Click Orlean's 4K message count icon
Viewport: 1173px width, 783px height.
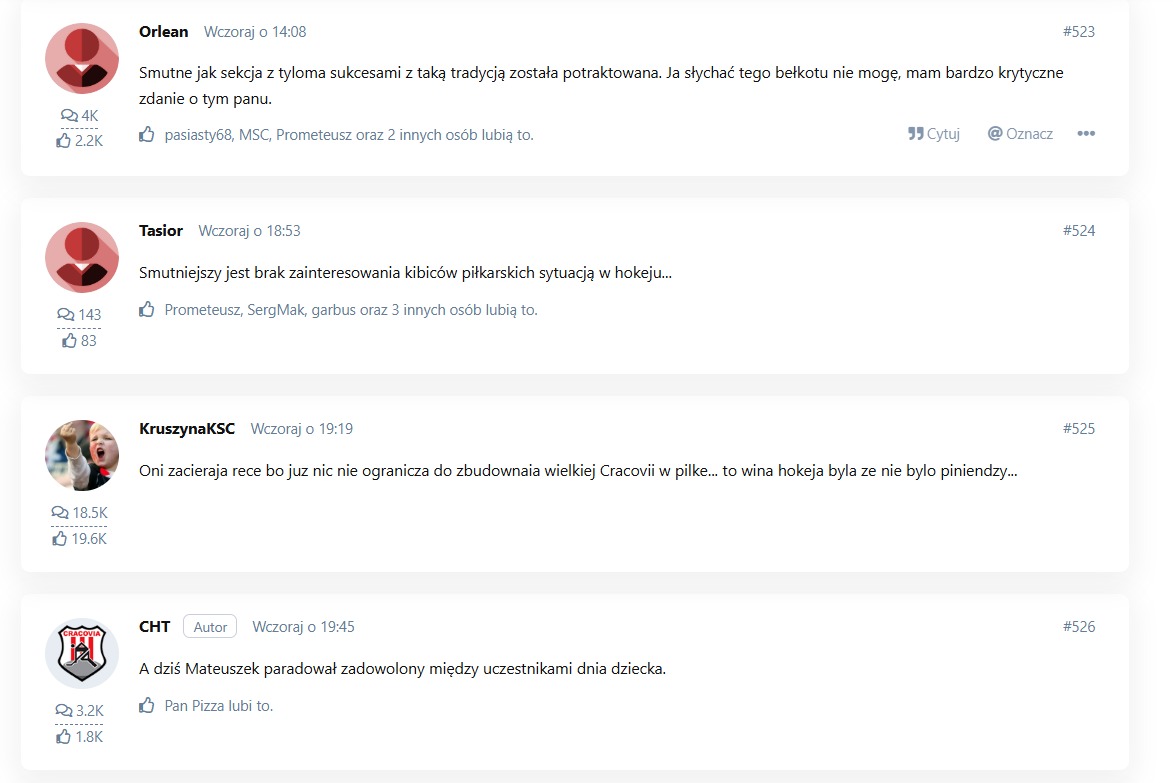pos(70,115)
